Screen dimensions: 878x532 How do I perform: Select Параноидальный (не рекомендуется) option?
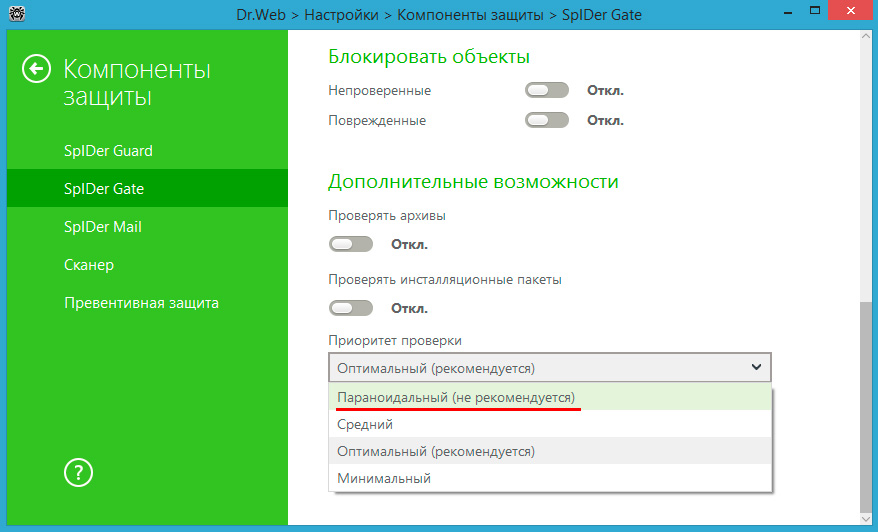click(x=550, y=397)
